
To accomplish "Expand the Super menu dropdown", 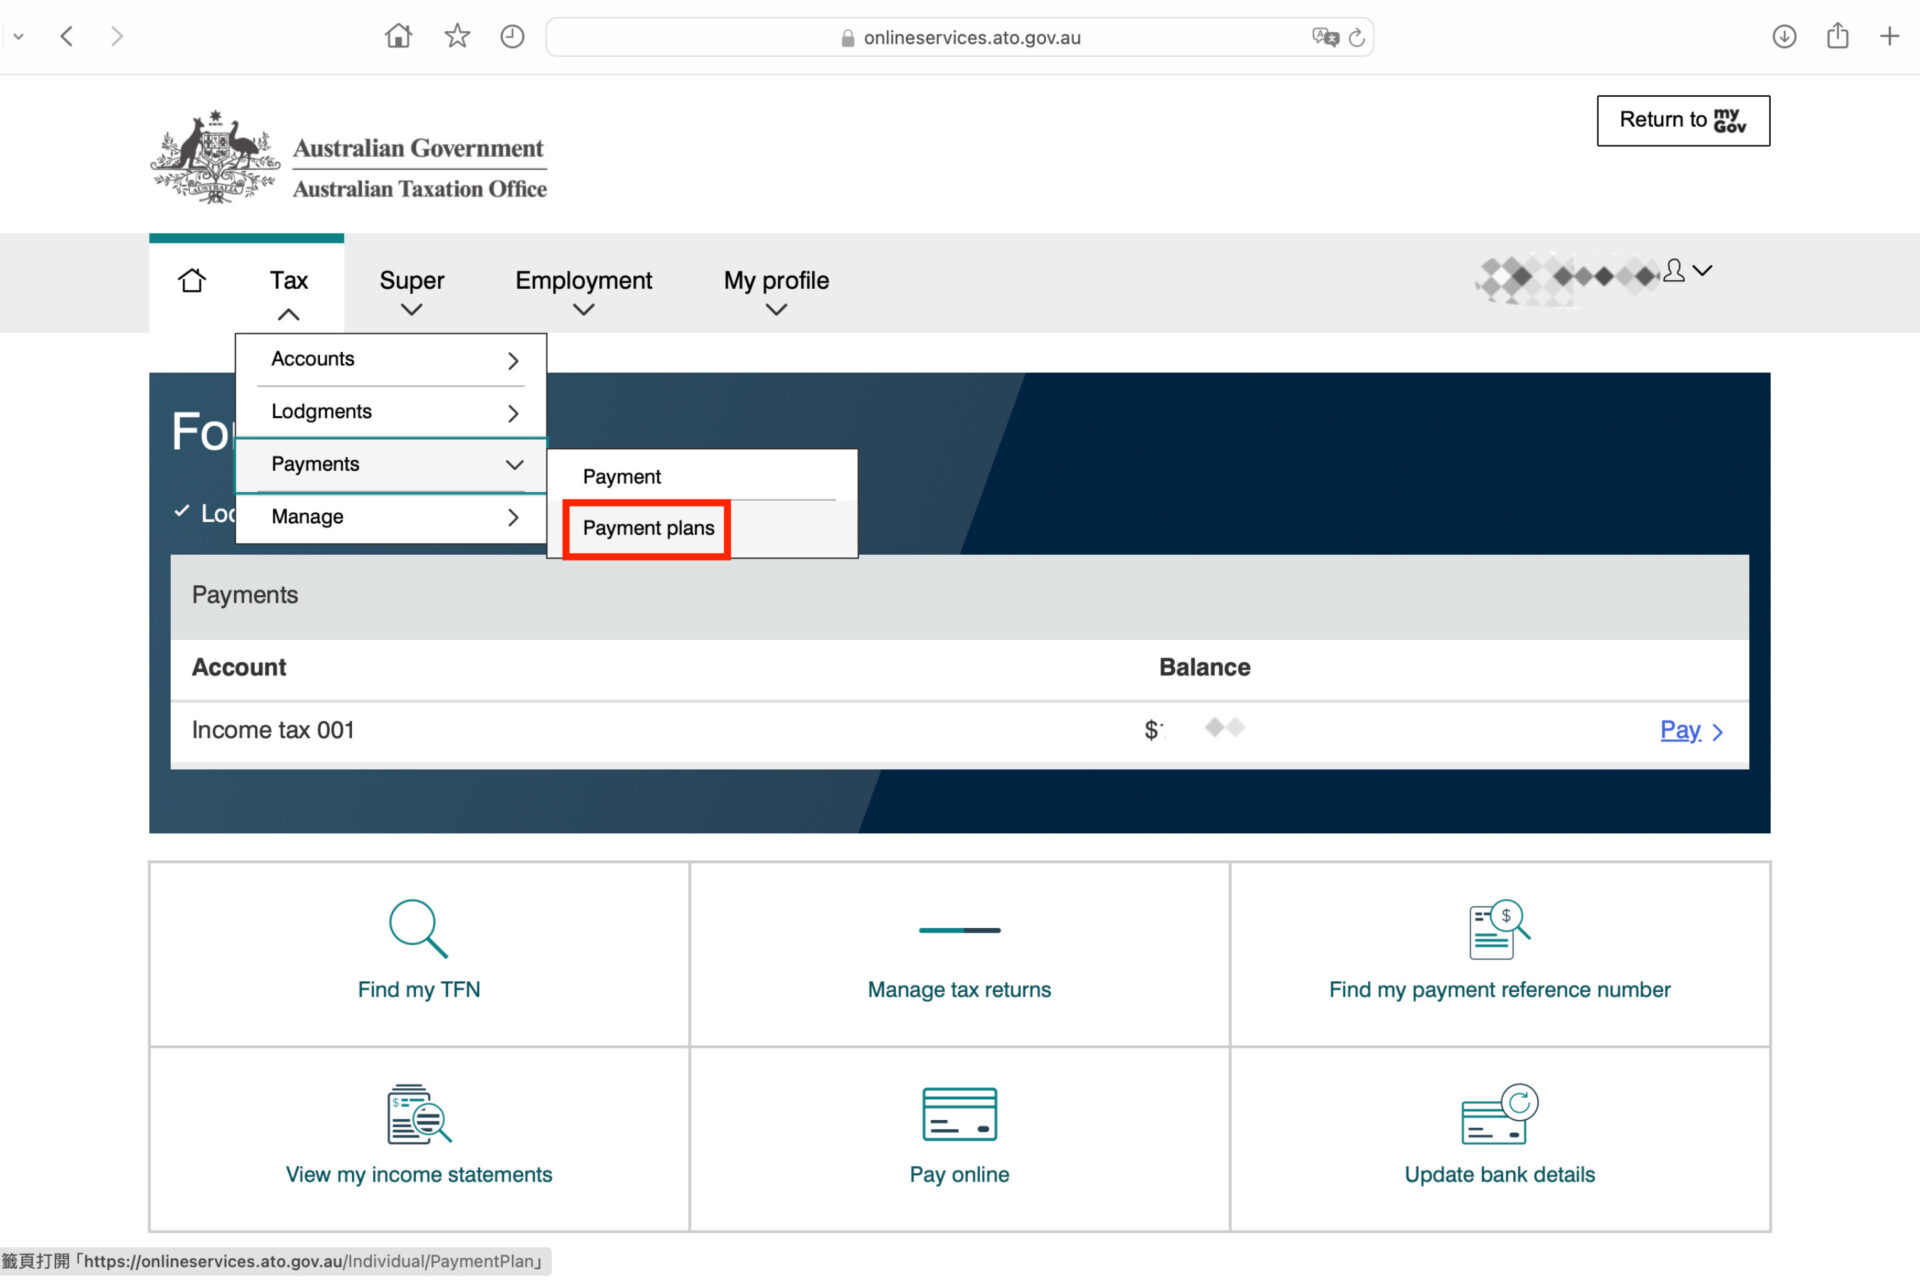I will tap(411, 291).
